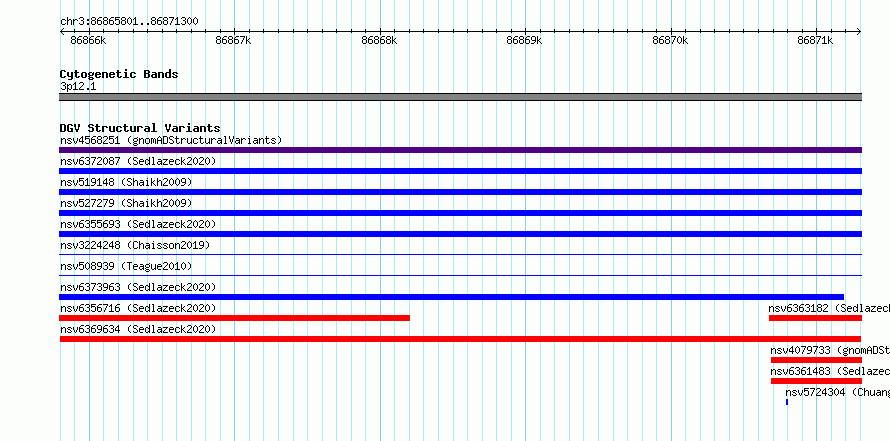The image size is (890, 441).
Task: Open the nsv6356716 Sedlazeck2020 label
Action: coord(138,308)
